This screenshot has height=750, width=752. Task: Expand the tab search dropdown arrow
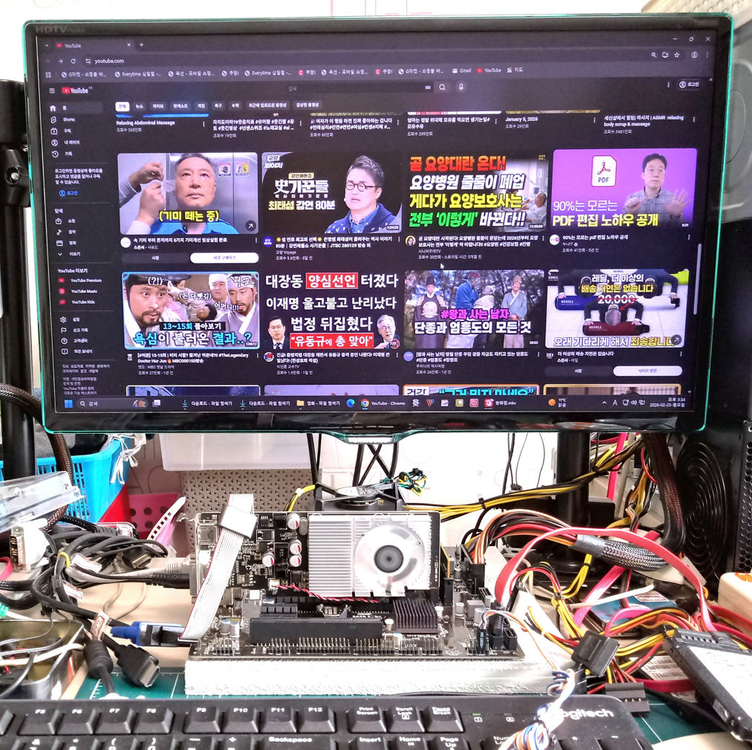[47, 46]
